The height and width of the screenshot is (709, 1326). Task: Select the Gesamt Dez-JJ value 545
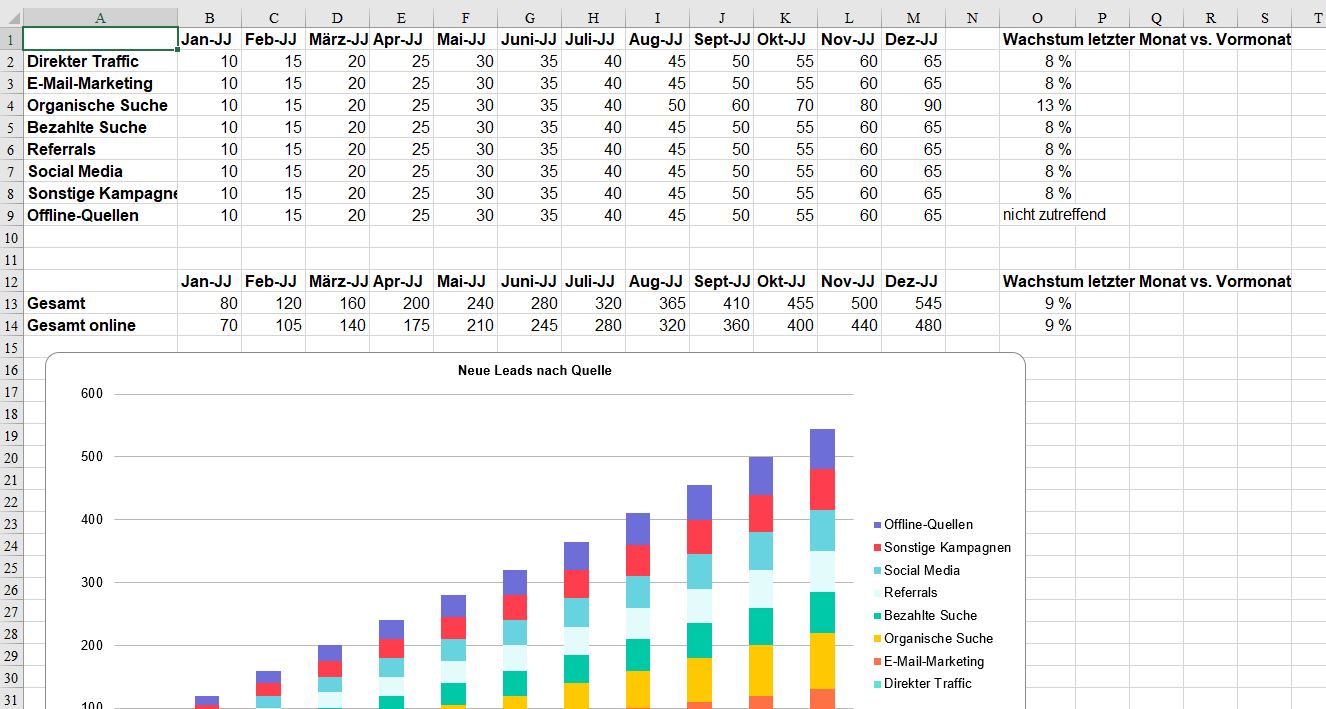[913, 303]
